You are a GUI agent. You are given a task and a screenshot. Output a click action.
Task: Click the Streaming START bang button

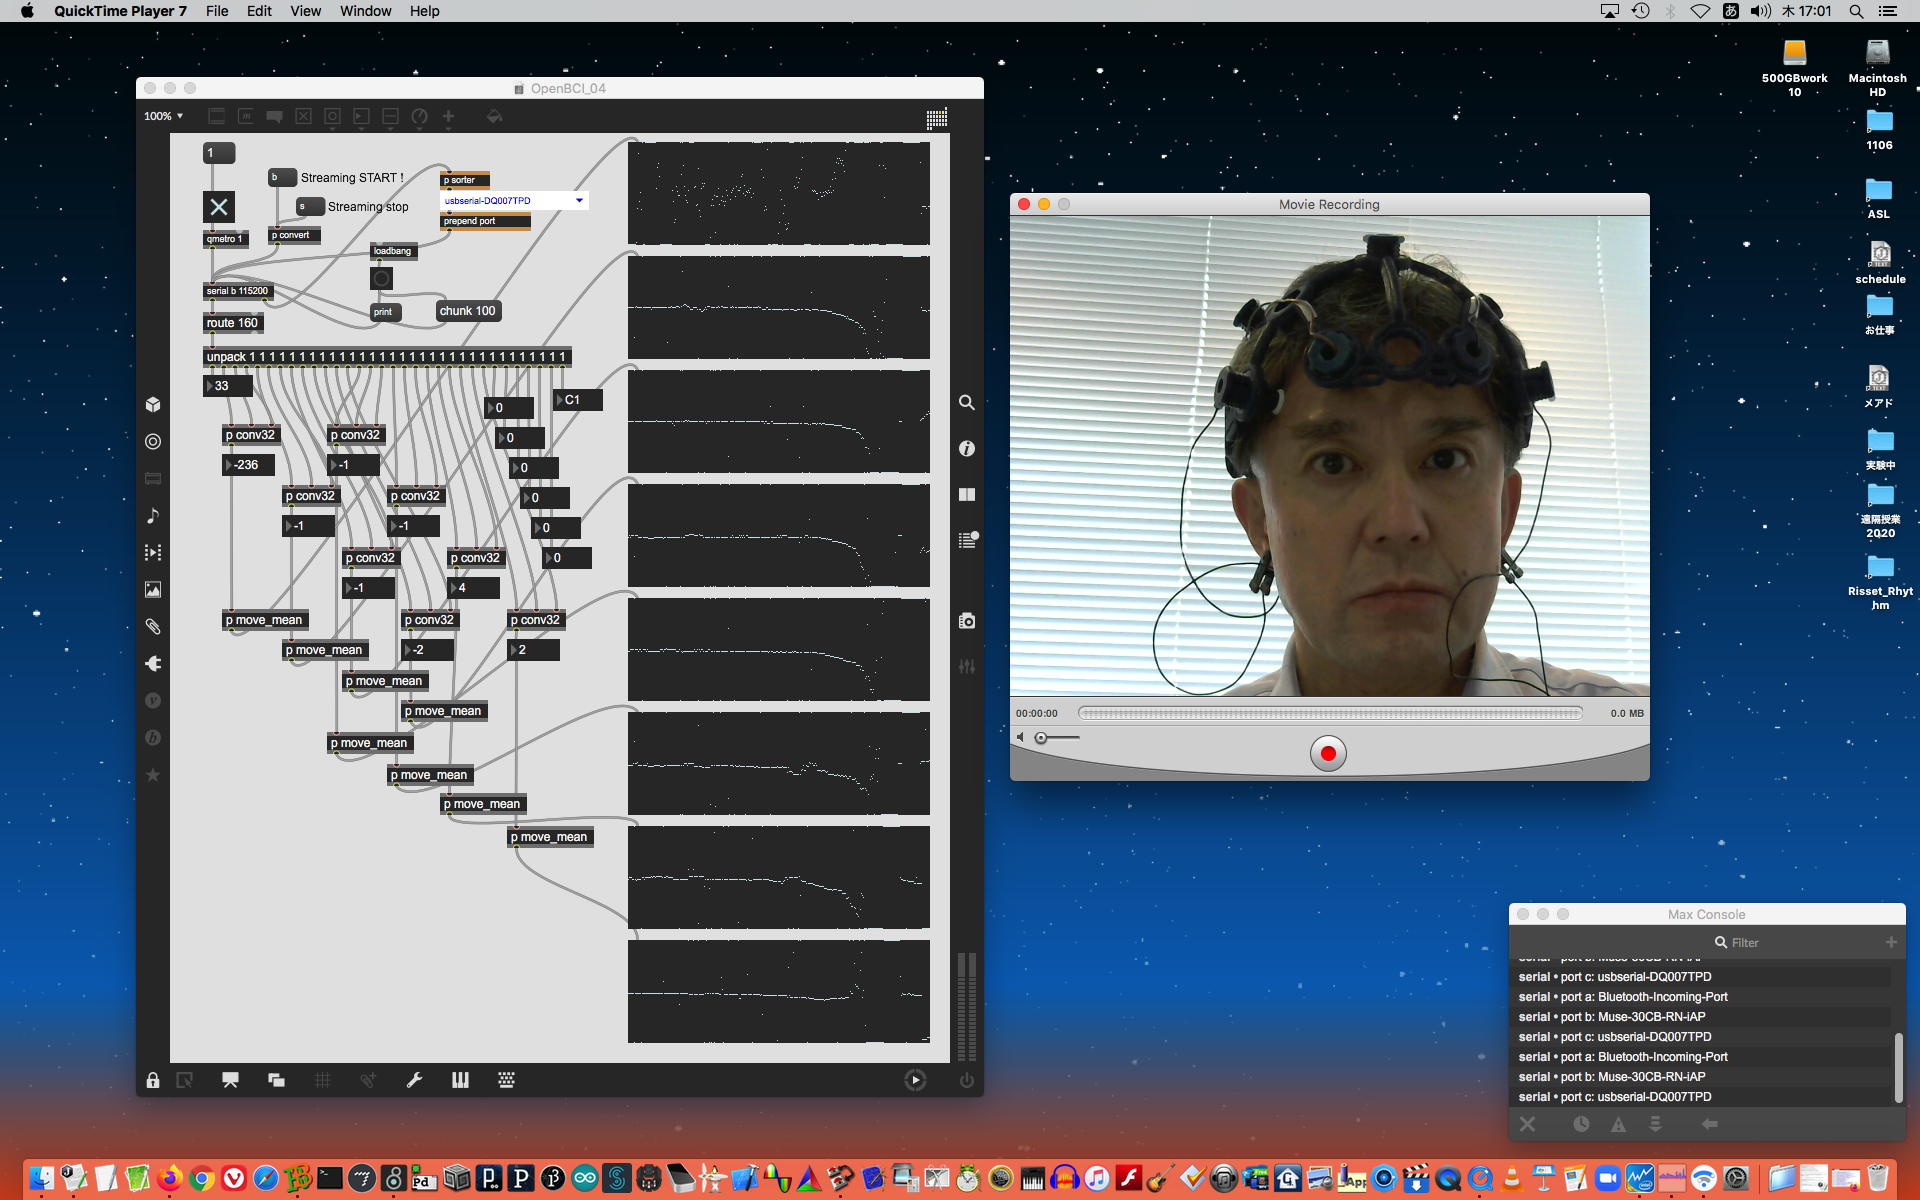281,177
